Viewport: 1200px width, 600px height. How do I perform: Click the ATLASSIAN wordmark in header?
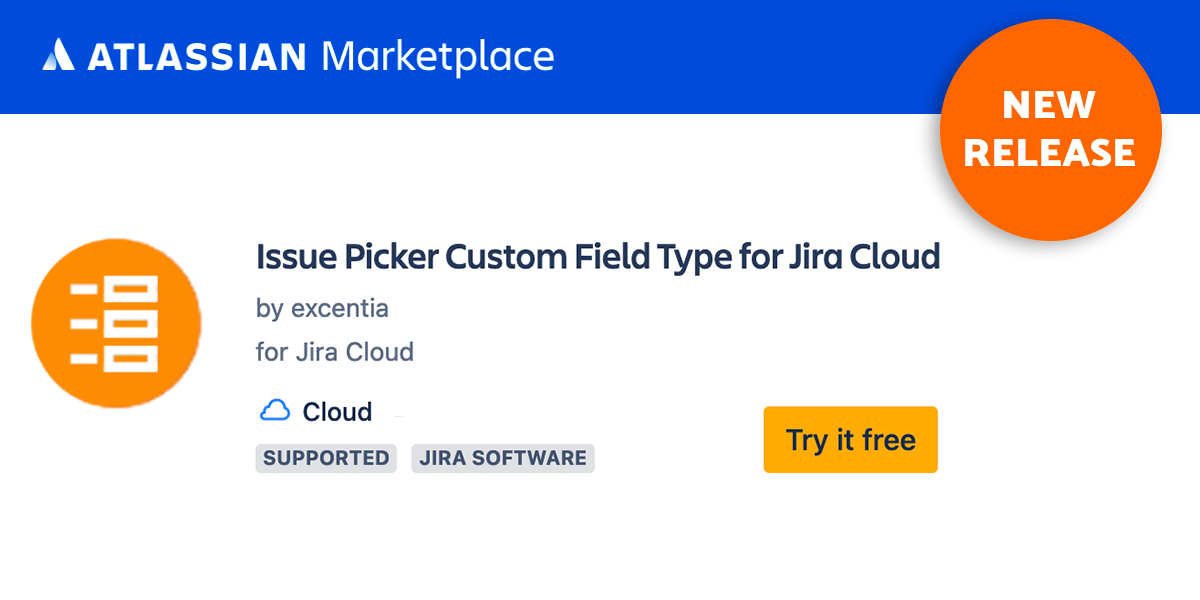[x=197, y=56]
